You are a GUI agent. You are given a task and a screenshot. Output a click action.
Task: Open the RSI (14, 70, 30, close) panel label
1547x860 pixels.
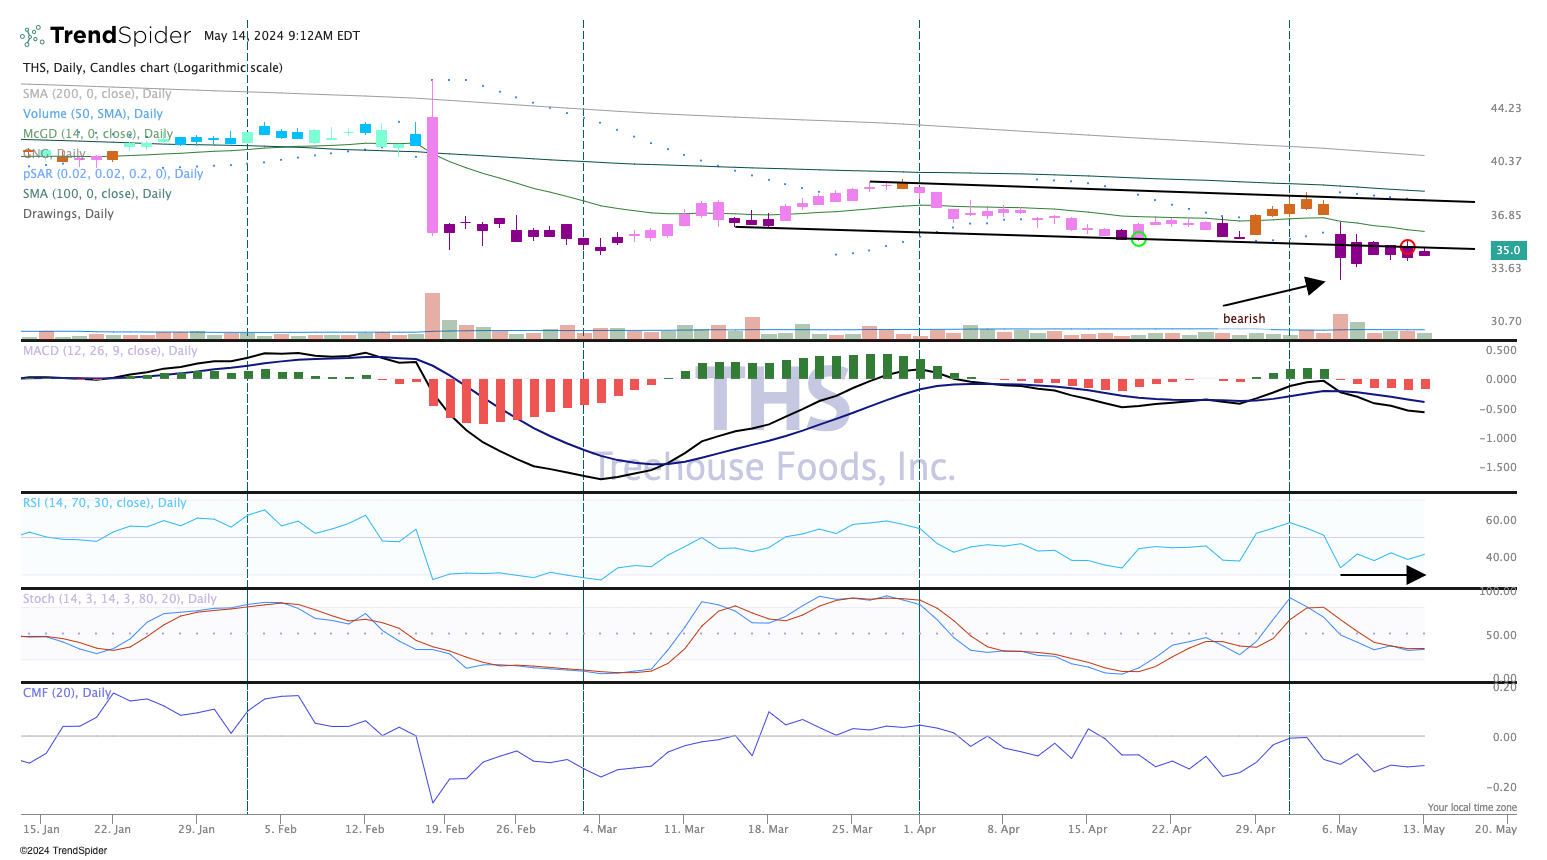tap(105, 503)
